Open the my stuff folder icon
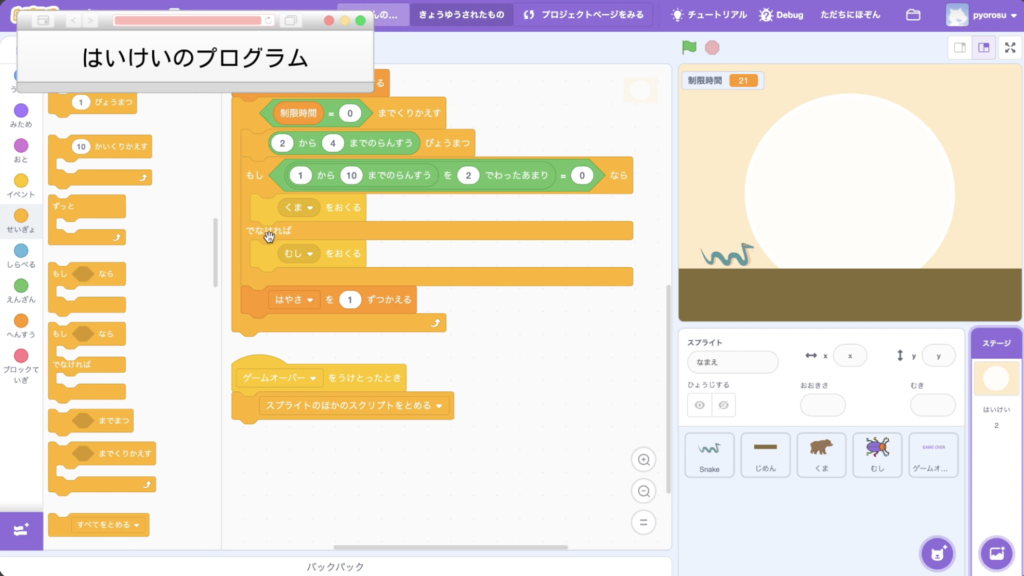This screenshot has width=1024, height=576. point(912,16)
